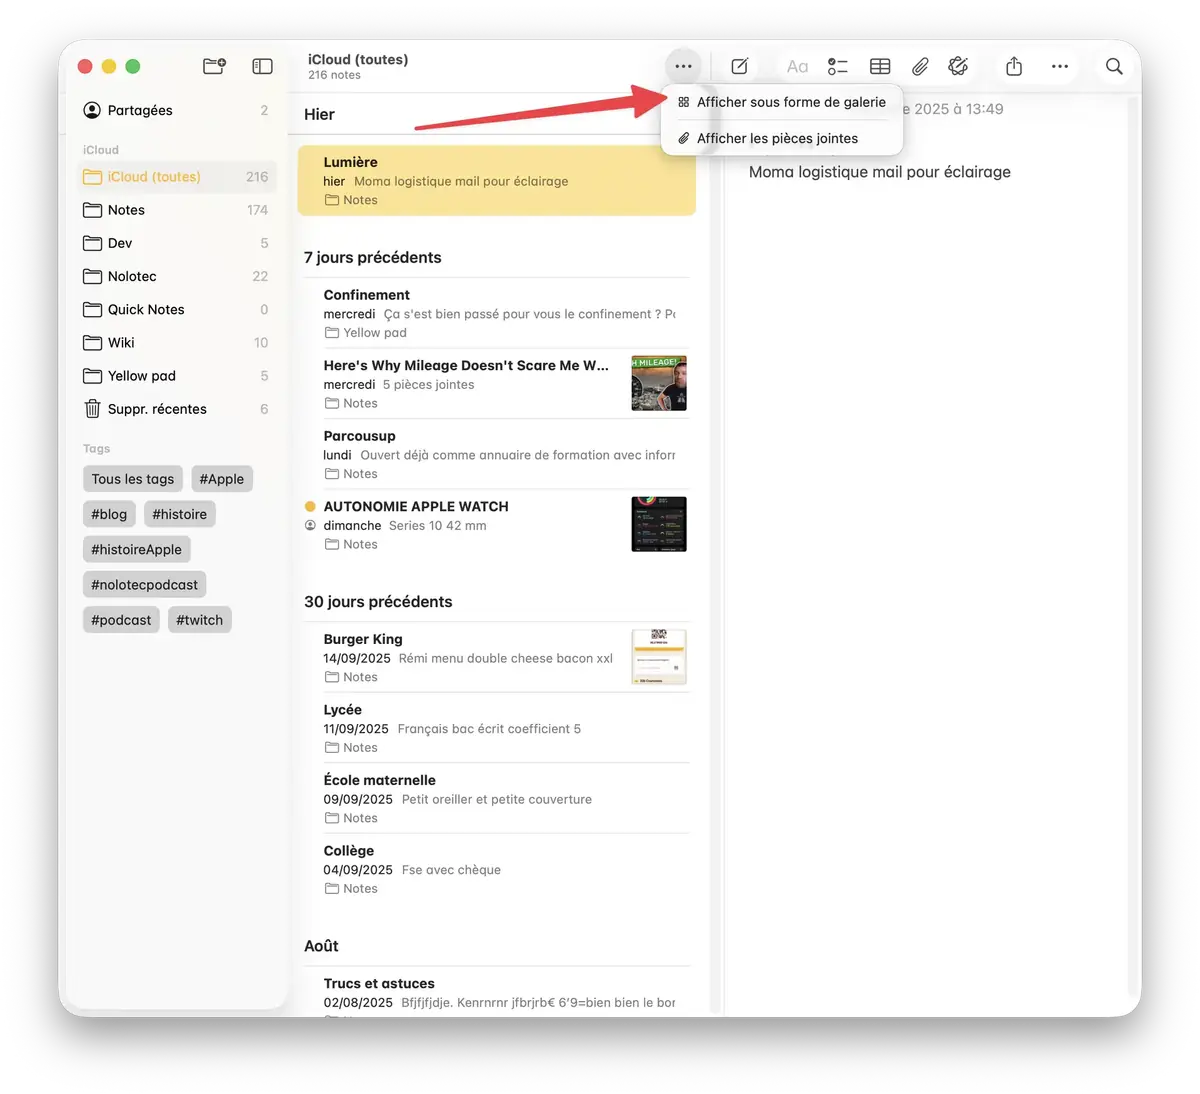This screenshot has width=1200, height=1094.
Task: Open the Writing Tools icon
Action: (958, 66)
